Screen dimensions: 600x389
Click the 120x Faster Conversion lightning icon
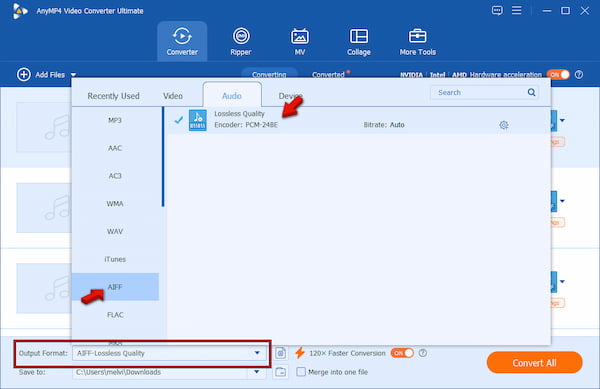pos(300,353)
